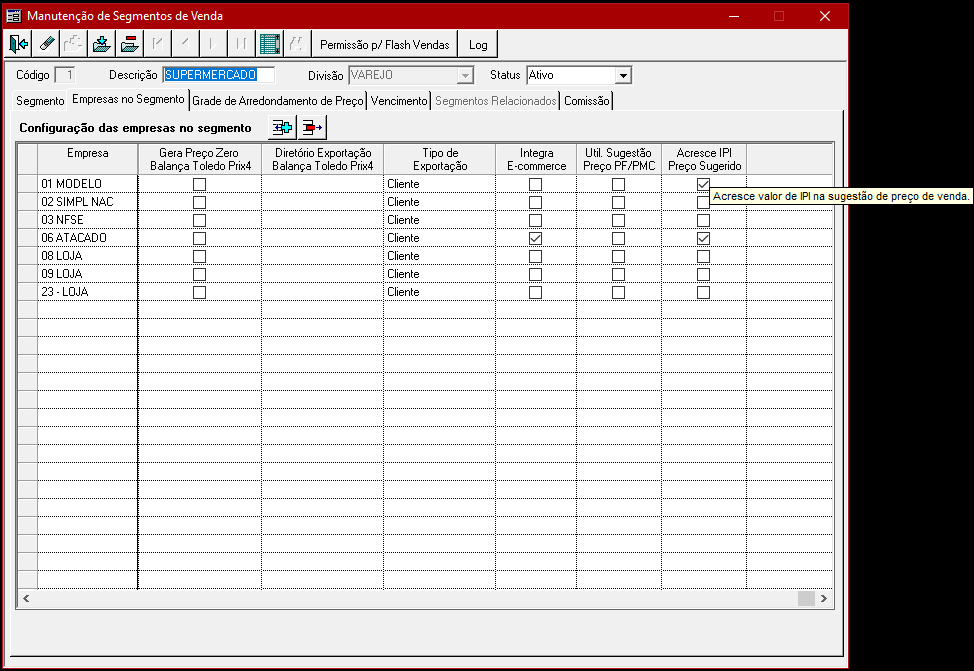Select the Empresas no Segmento tab
Screen dimensions: 974x671
coord(128,99)
